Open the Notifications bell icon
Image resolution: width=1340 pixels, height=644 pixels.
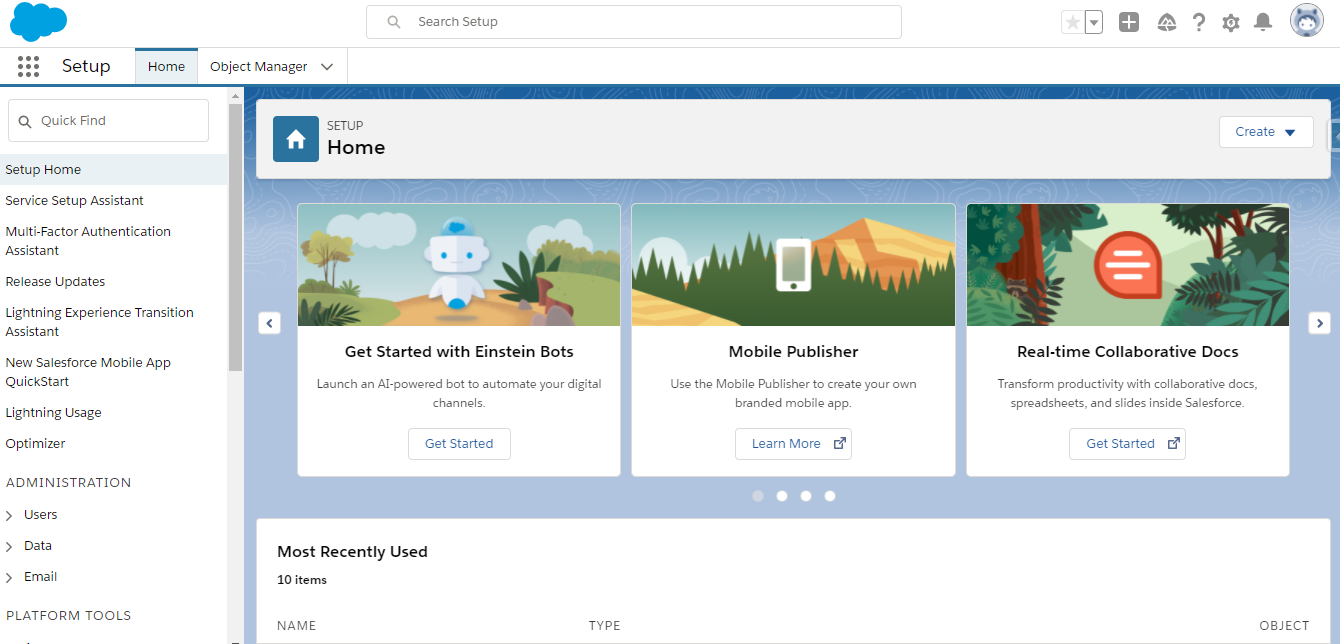coord(1263,22)
